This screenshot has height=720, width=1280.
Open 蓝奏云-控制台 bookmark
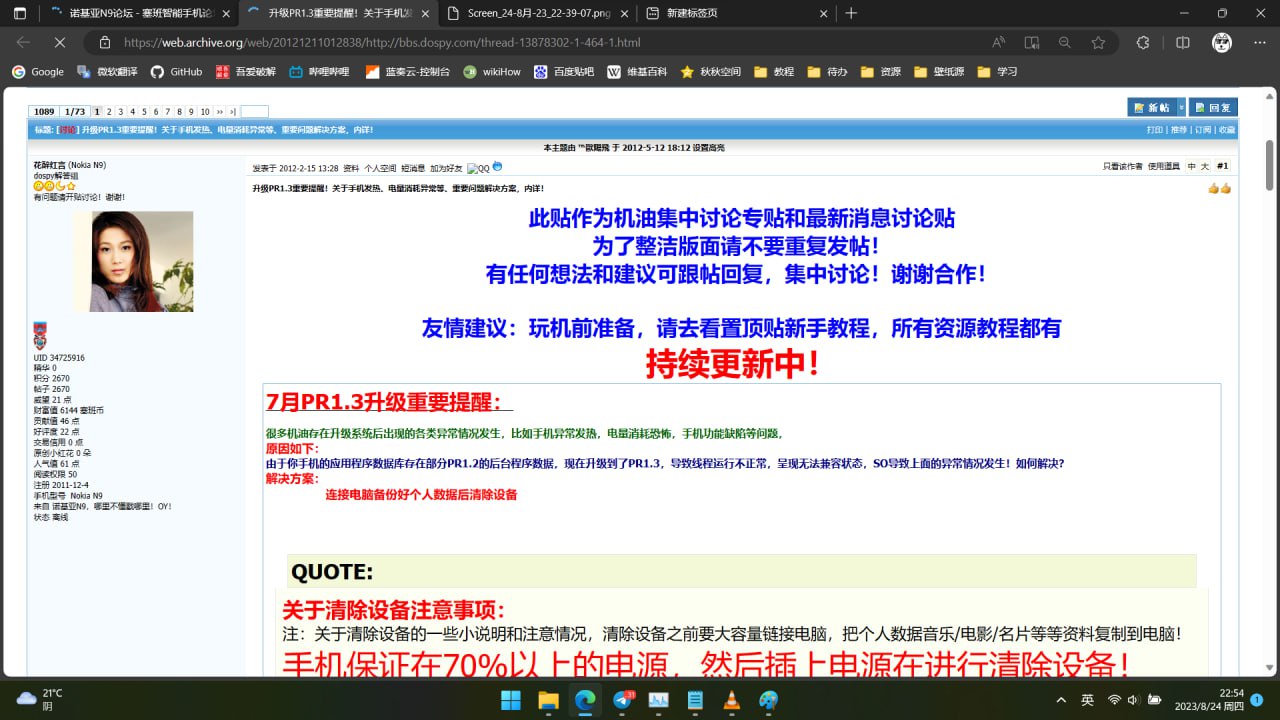coord(408,72)
